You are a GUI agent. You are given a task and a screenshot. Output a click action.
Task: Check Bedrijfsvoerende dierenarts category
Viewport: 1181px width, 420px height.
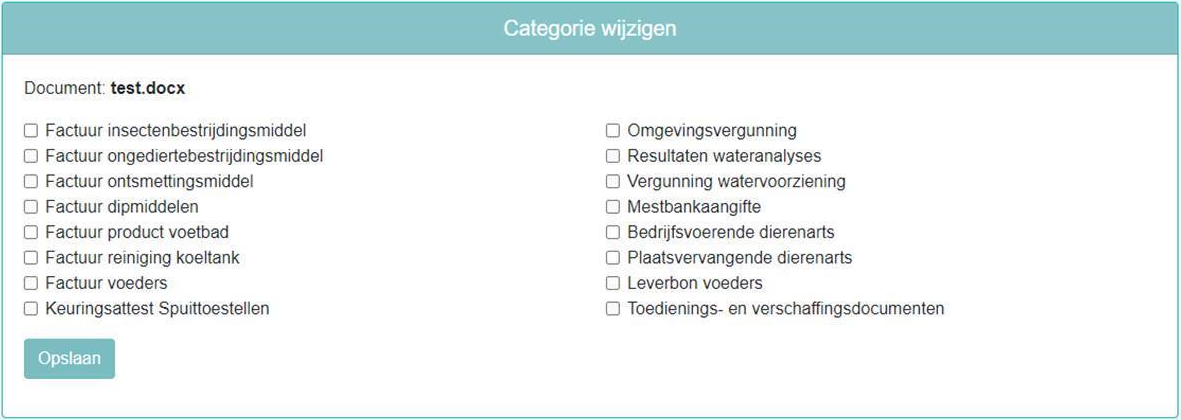pyautogui.click(x=613, y=233)
